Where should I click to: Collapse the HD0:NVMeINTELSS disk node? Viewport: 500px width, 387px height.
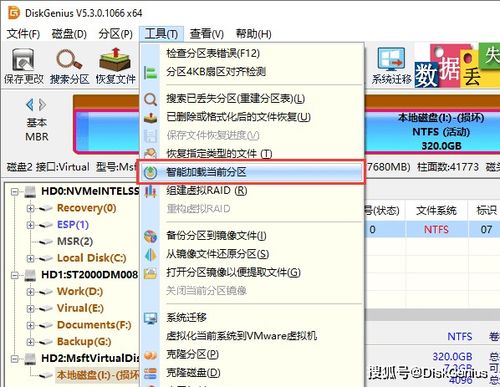coord(14,192)
